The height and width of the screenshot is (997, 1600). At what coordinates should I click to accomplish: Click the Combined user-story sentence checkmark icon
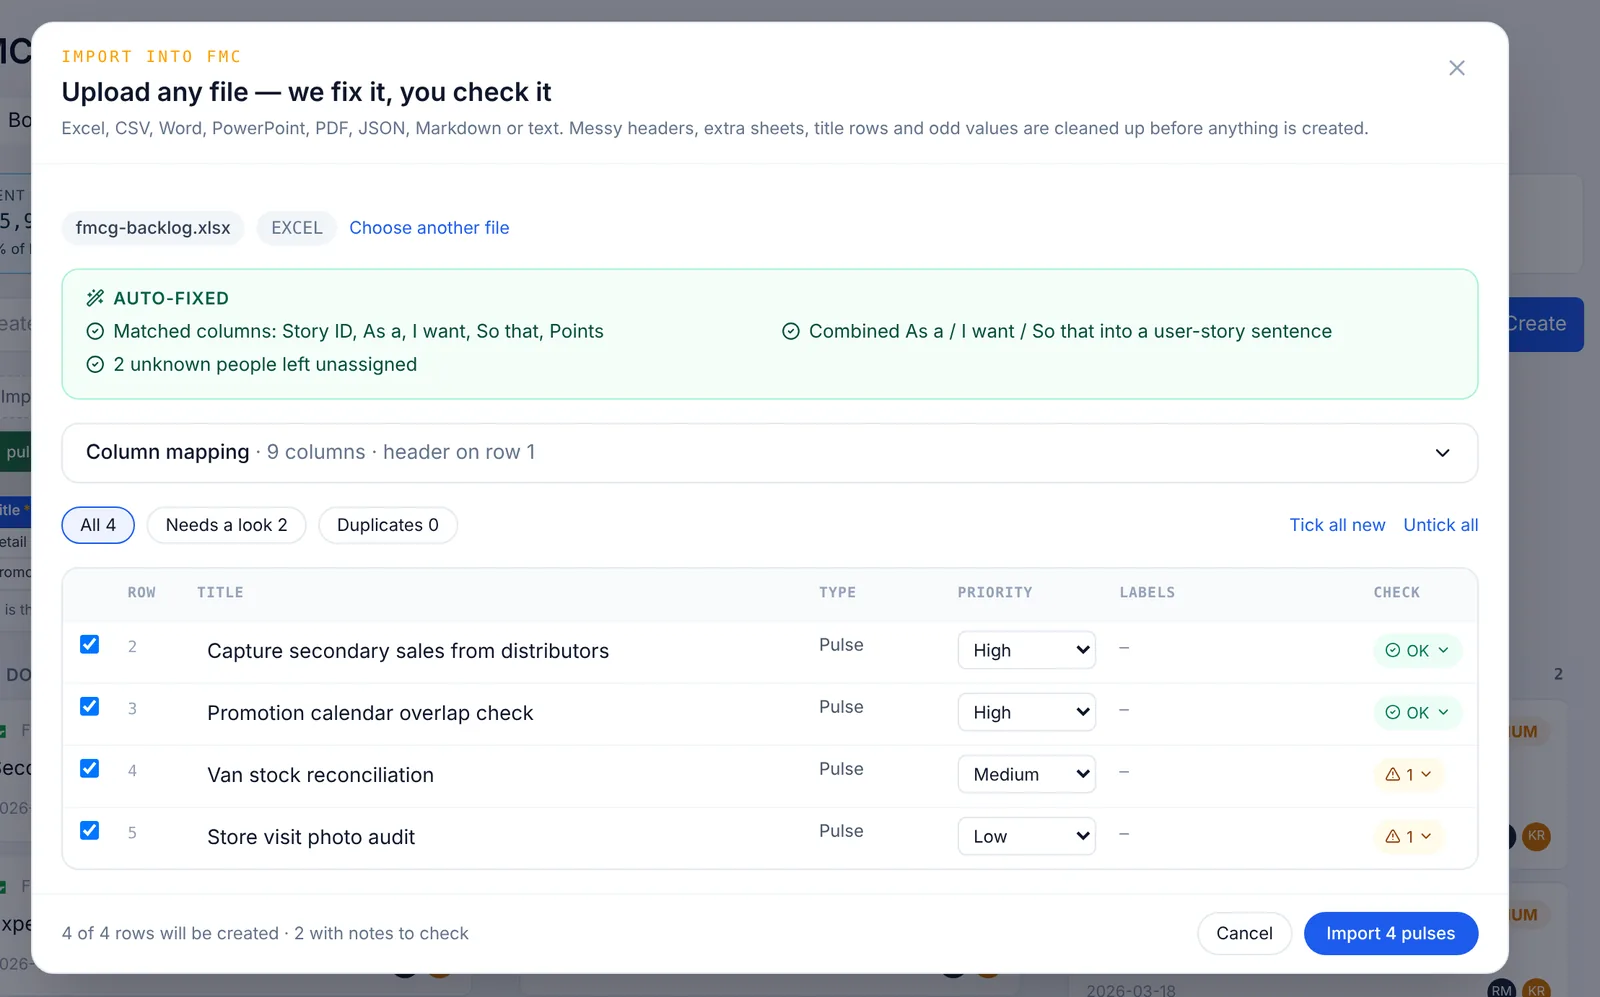pyautogui.click(x=790, y=331)
